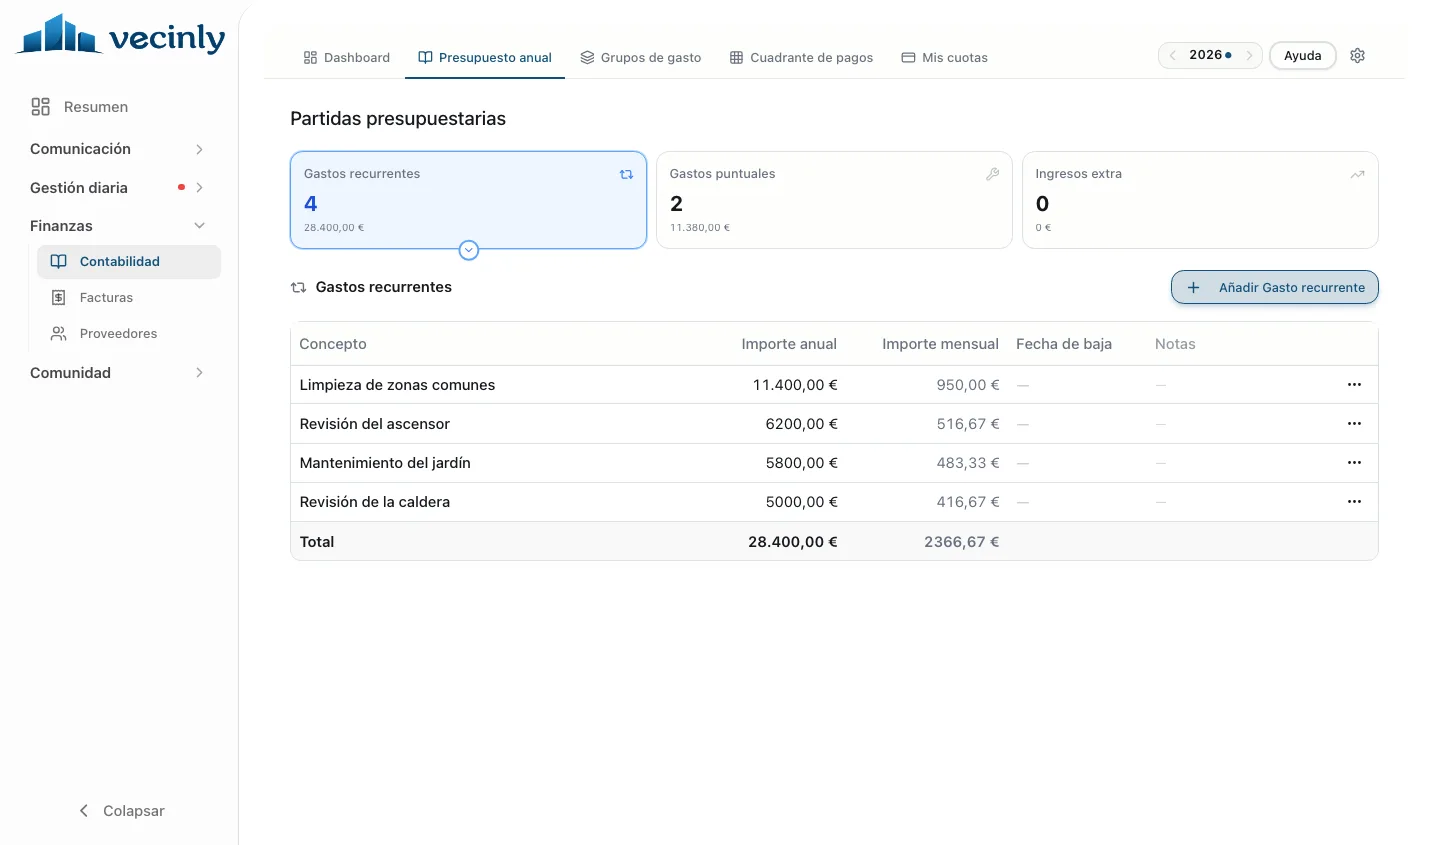Open the Grupos de gasto tab
The image size is (1440, 845).
(x=641, y=58)
